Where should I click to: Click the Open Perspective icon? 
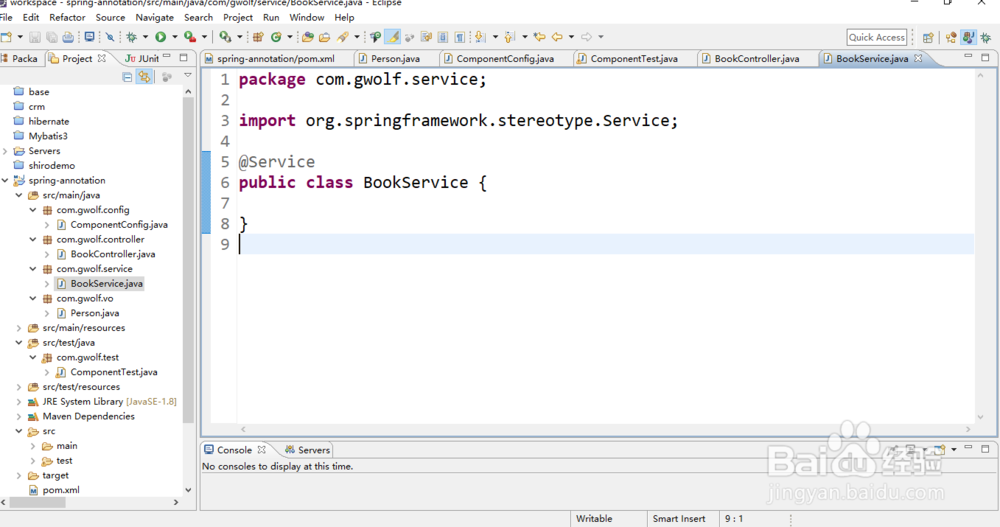click(928, 38)
